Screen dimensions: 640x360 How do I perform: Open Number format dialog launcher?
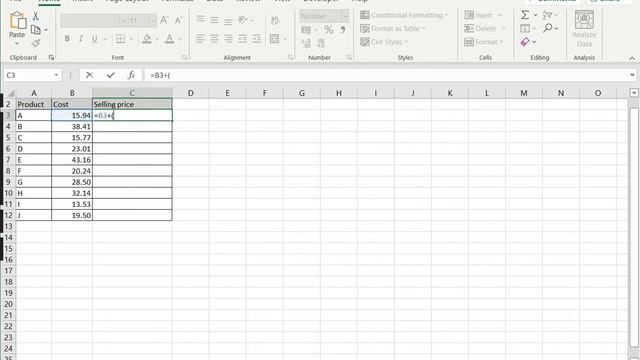click(x=349, y=58)
